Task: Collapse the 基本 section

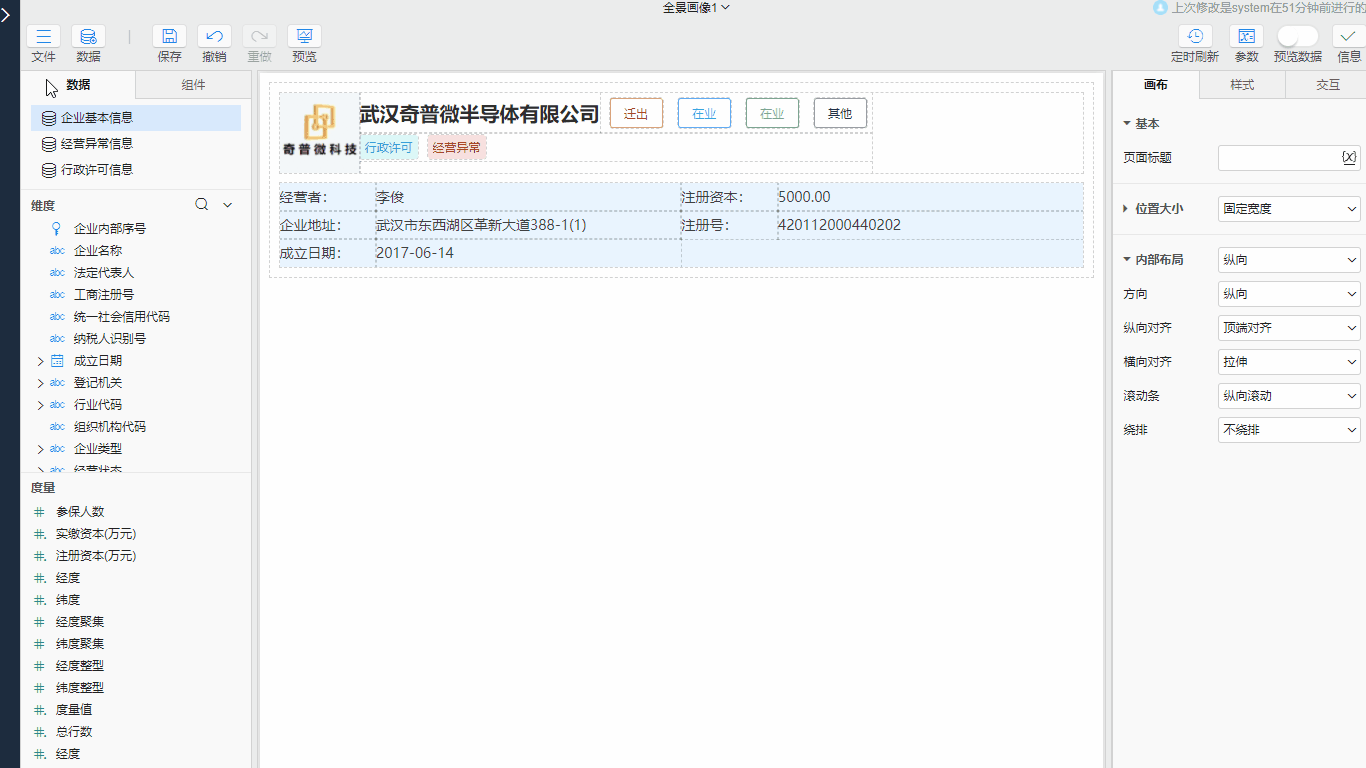Action: point(1127,124)
